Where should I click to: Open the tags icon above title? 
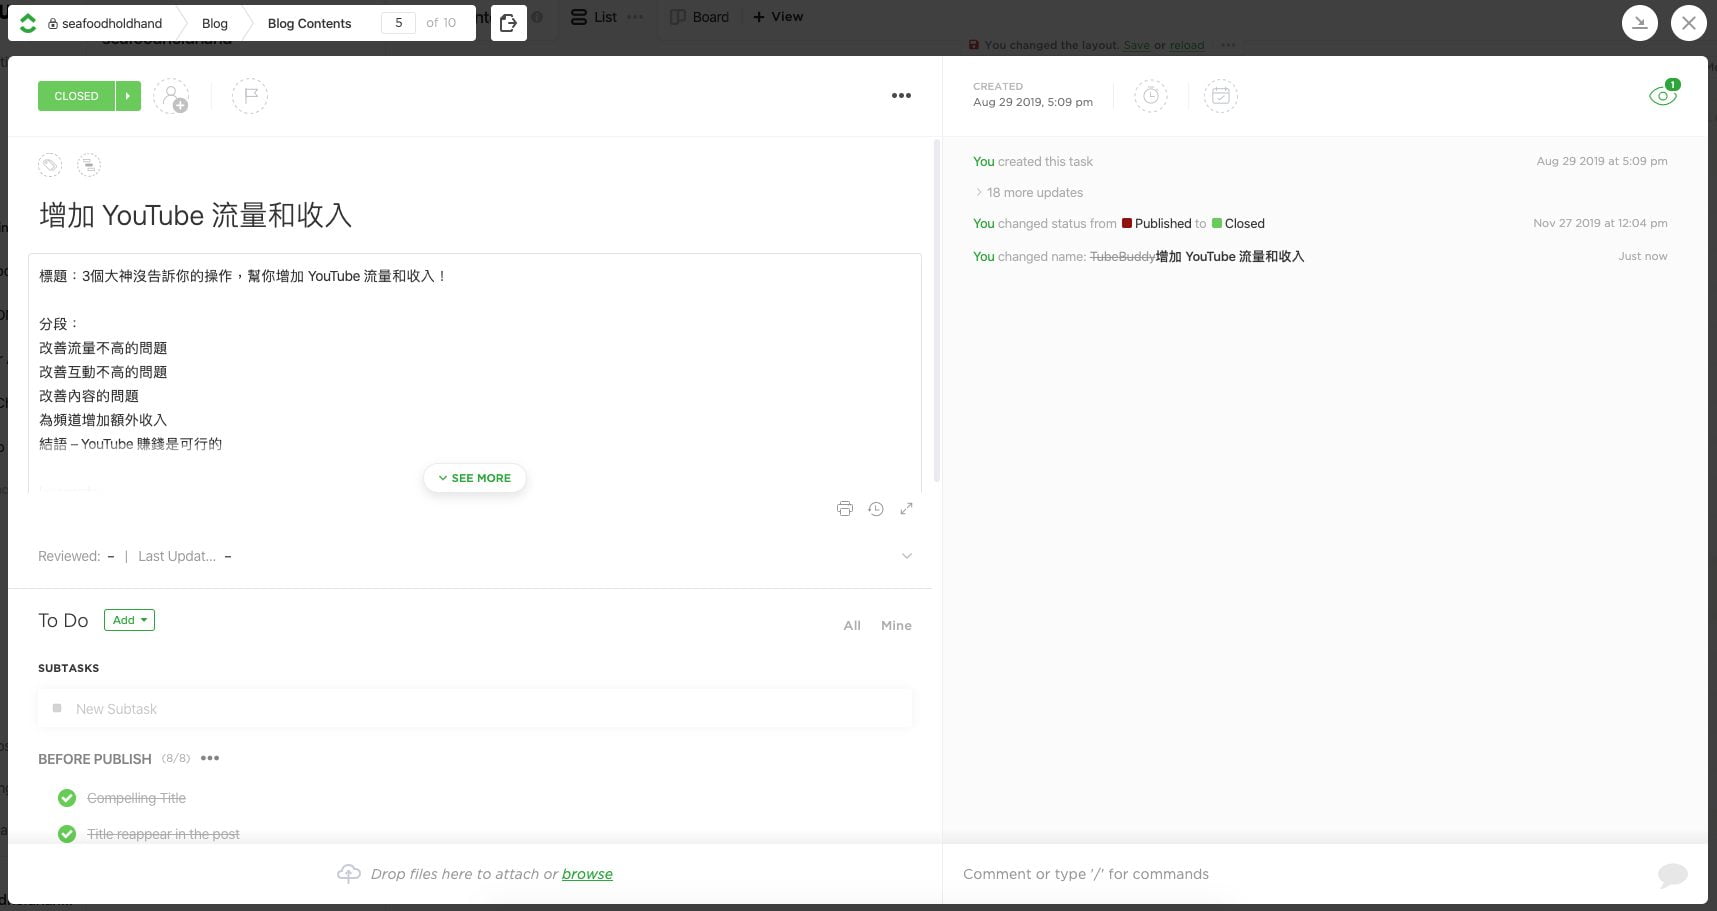pos(50,165)
